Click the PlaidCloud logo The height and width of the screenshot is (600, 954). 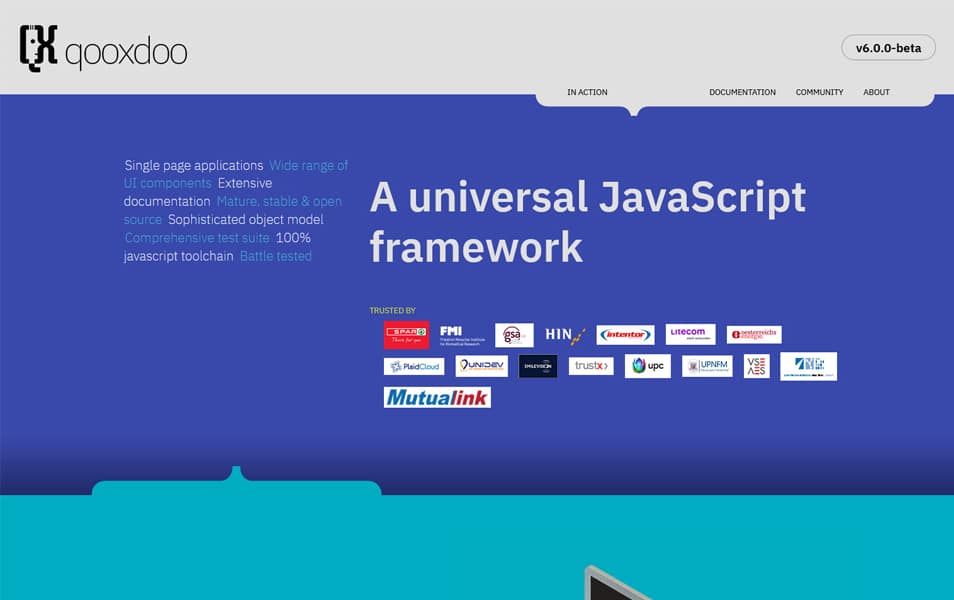414,366
